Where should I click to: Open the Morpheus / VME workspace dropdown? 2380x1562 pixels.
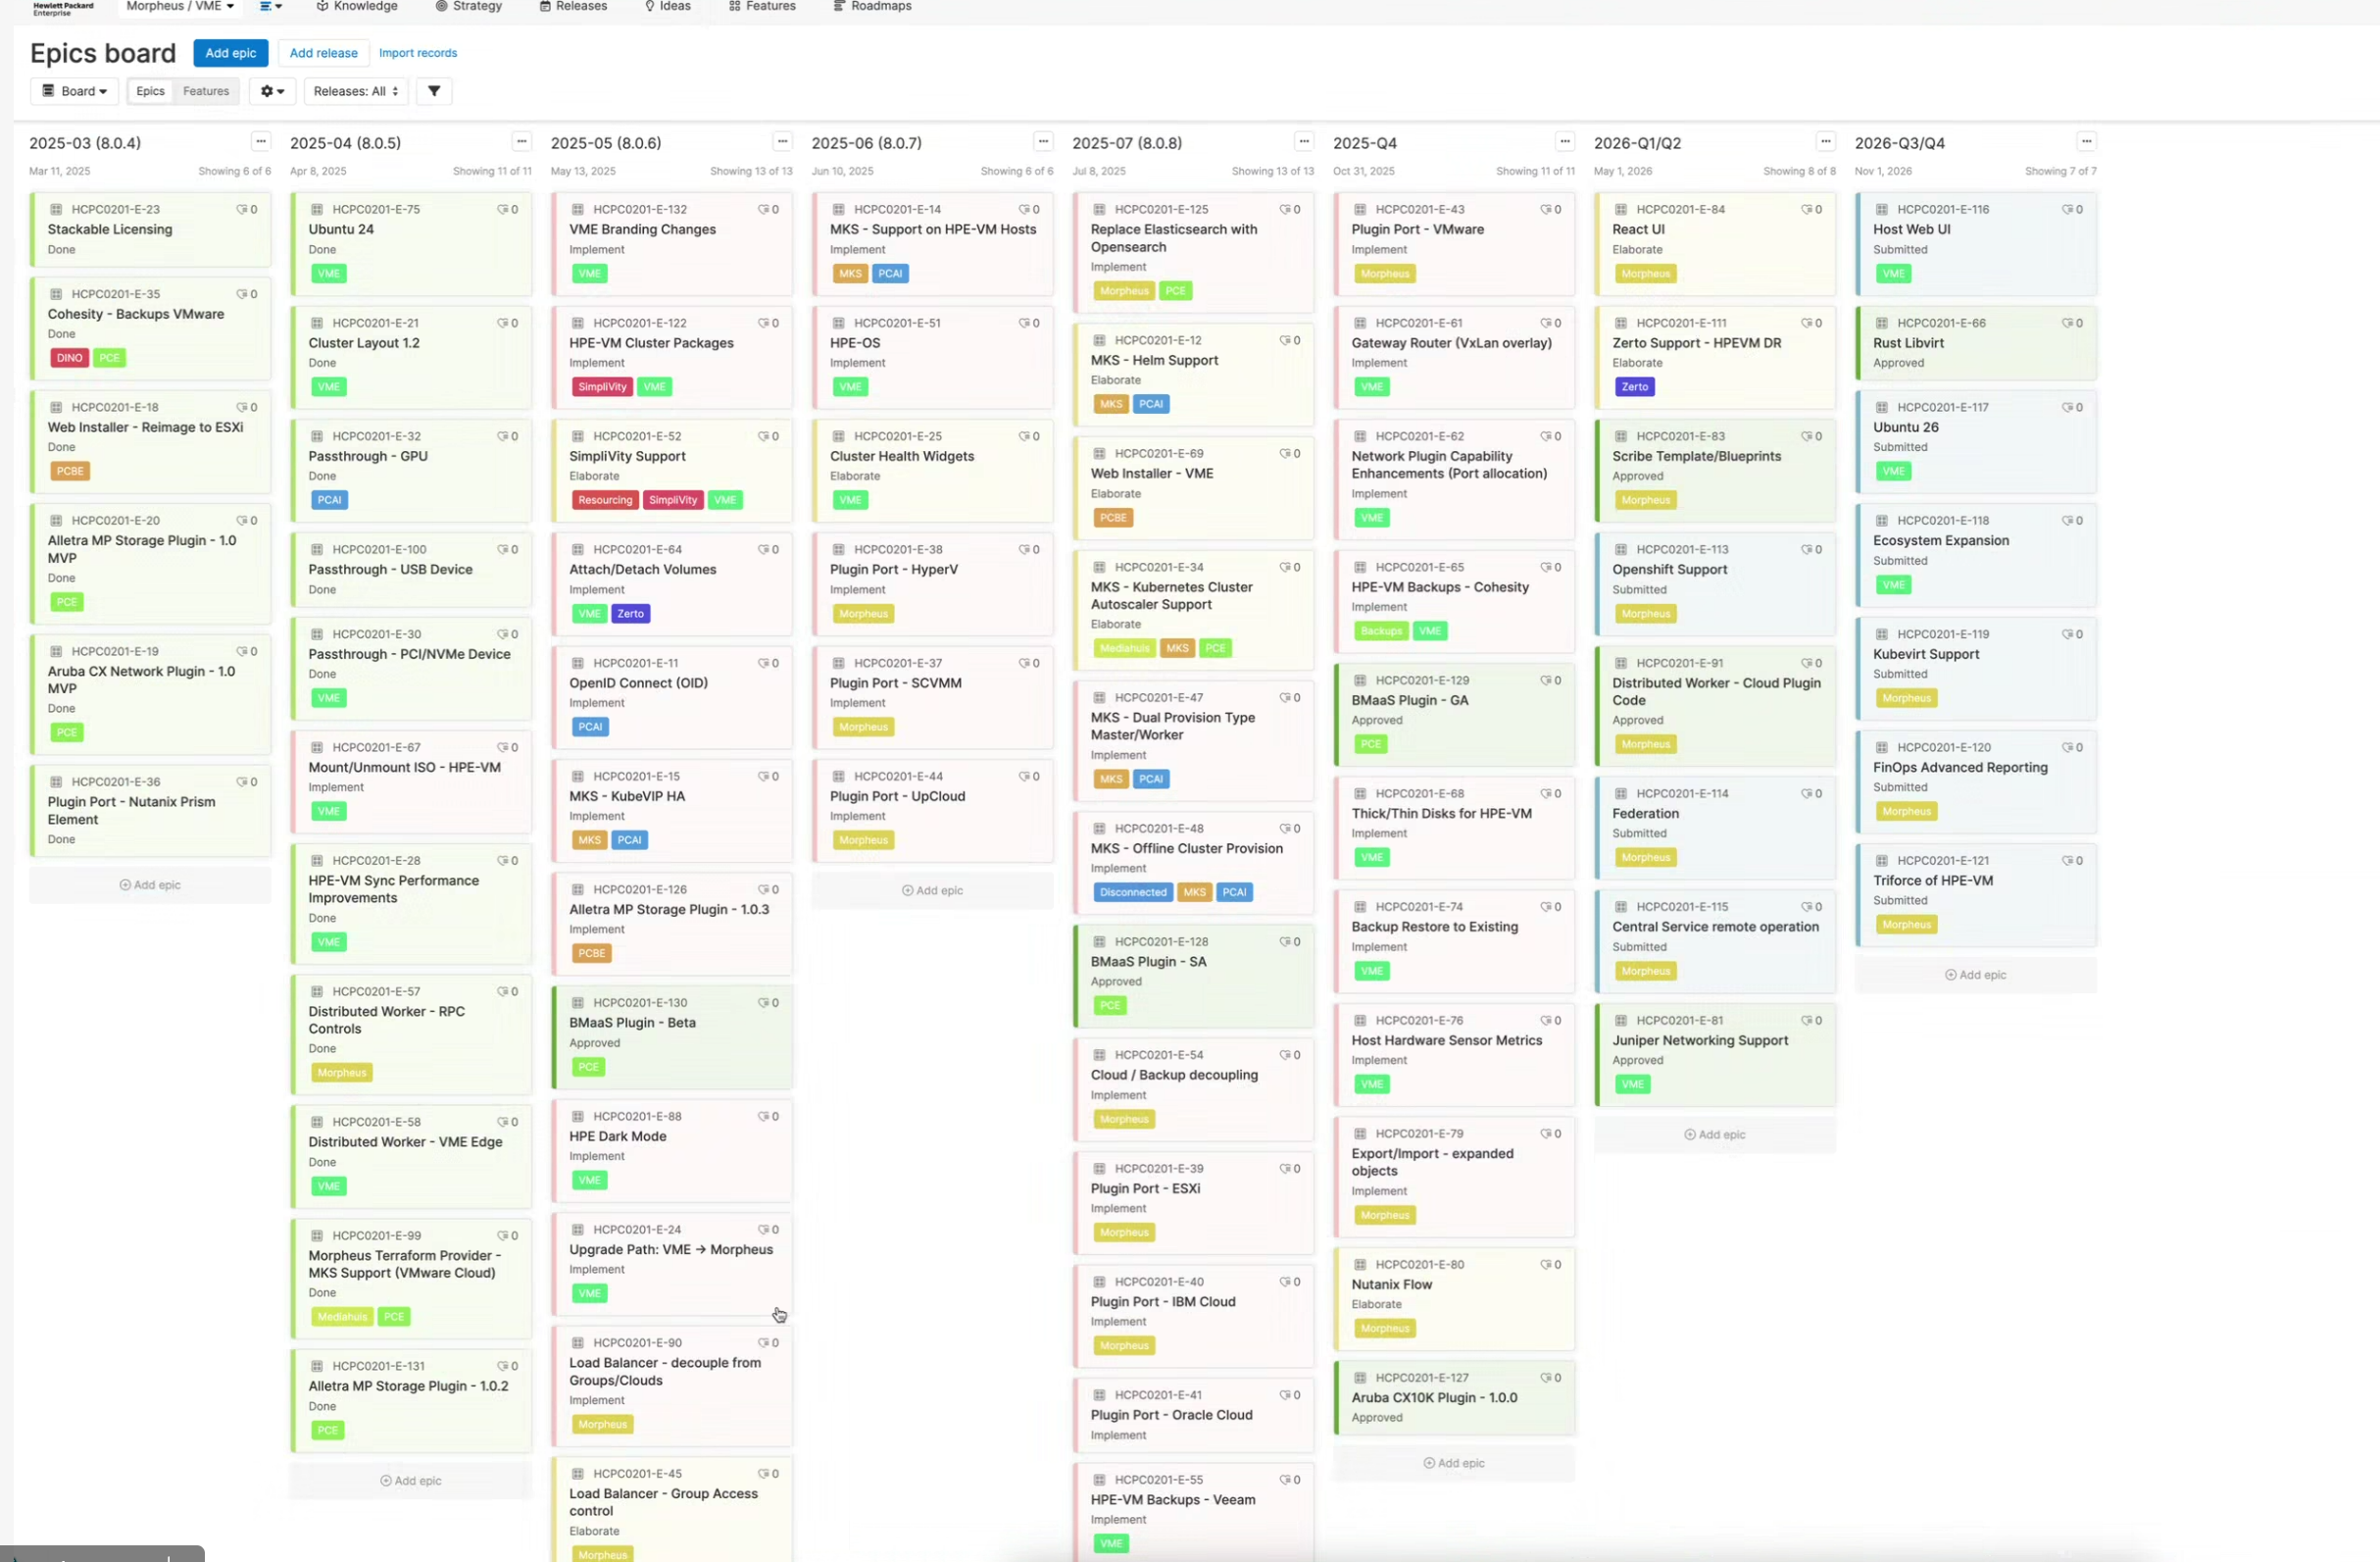point(180,6)
